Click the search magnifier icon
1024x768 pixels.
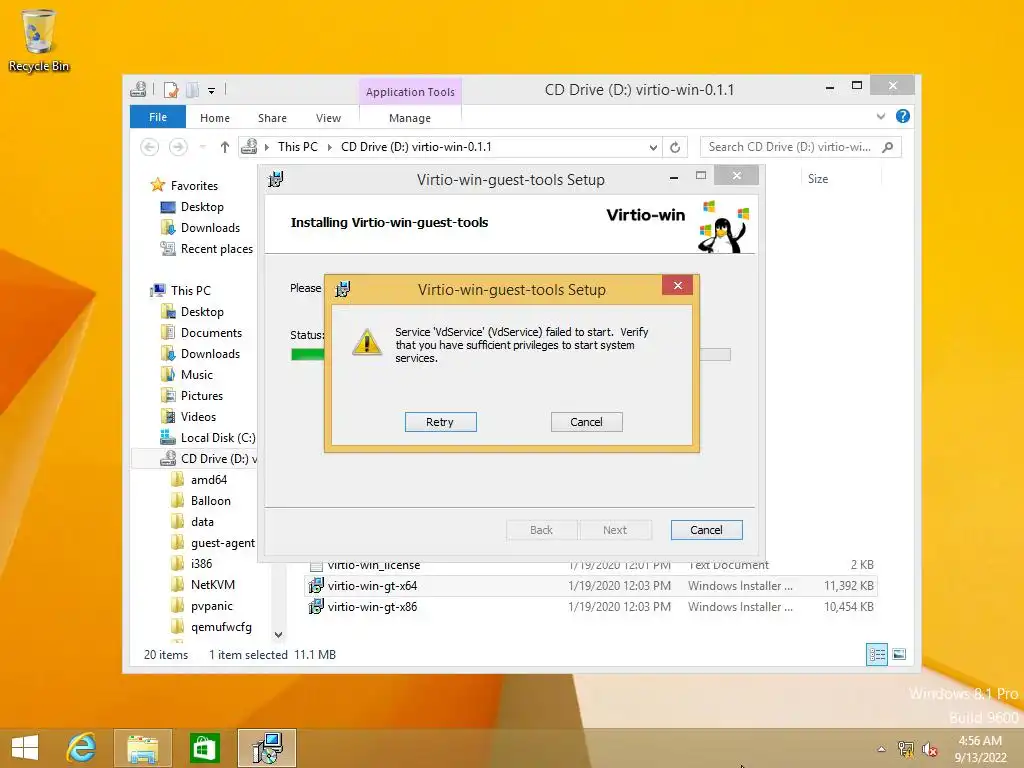(888, 147)
